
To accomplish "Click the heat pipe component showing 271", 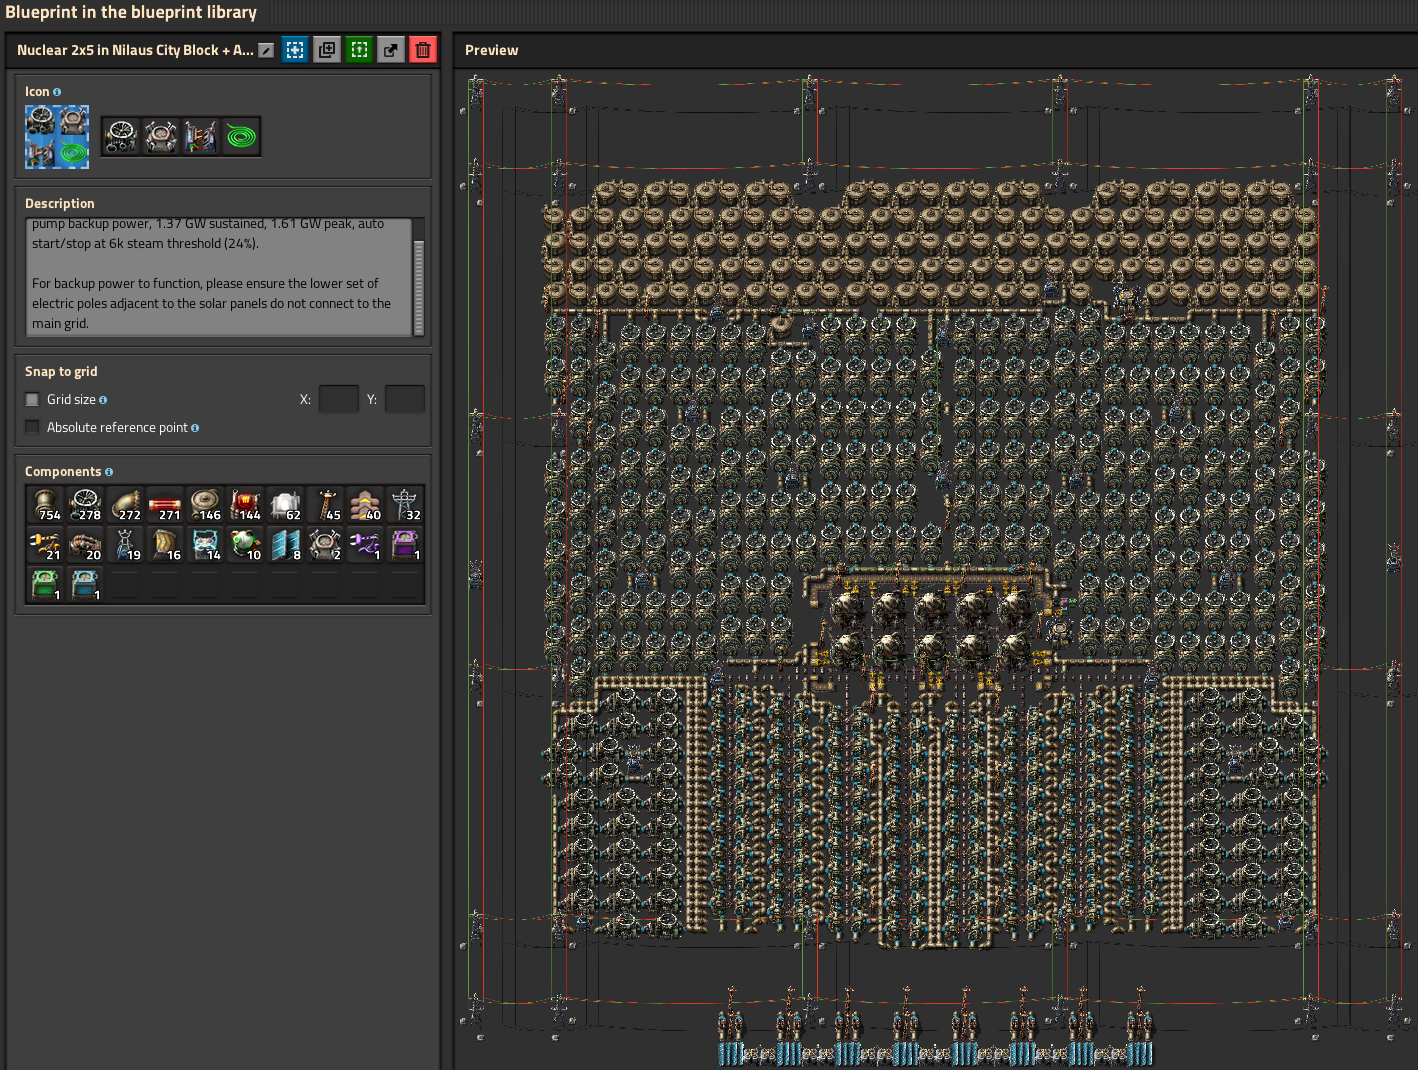I will (165, 505).
